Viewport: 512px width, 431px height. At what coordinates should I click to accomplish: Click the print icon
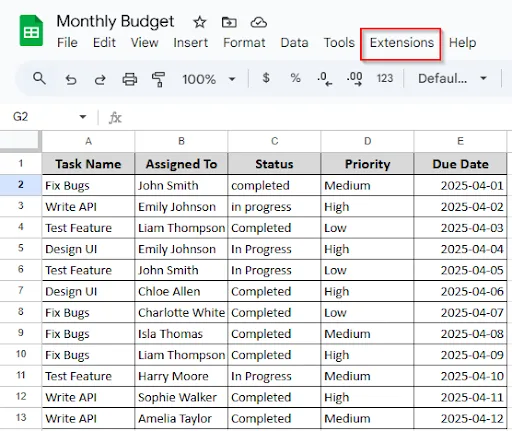pyautogui.click(x=130, y=79)
